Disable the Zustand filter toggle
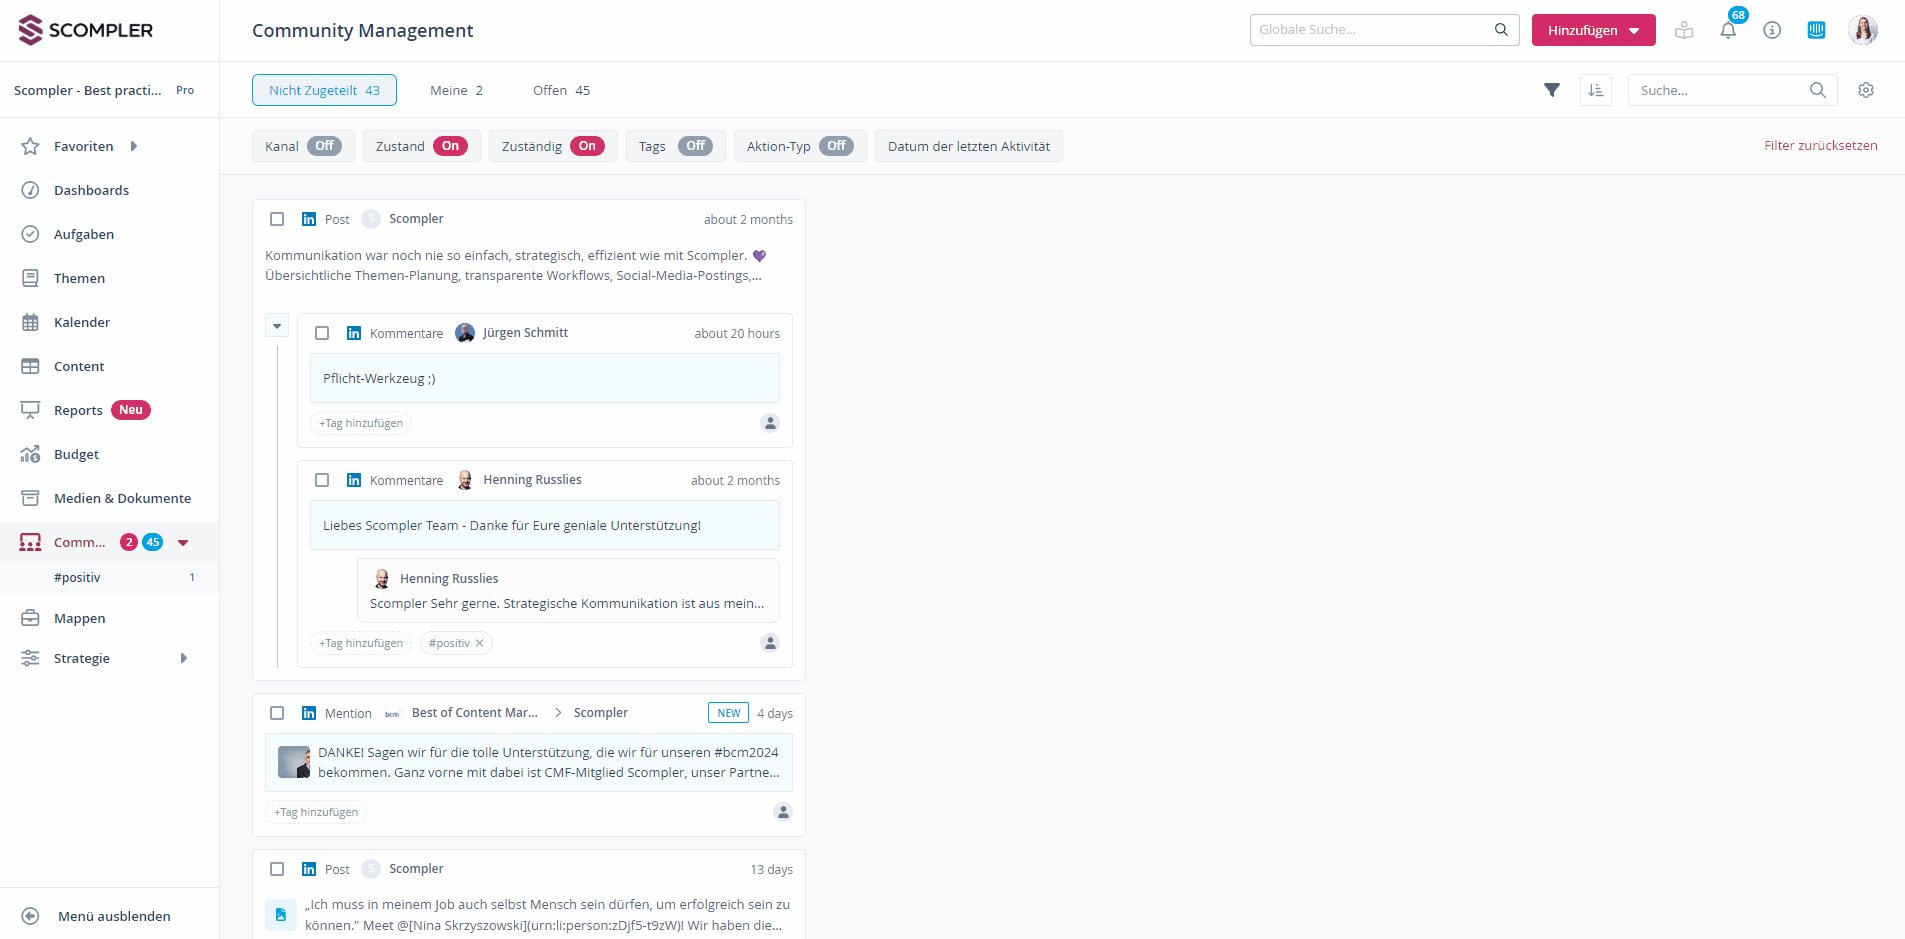The width and height of the screenshot is (1905, 939). 450,146
